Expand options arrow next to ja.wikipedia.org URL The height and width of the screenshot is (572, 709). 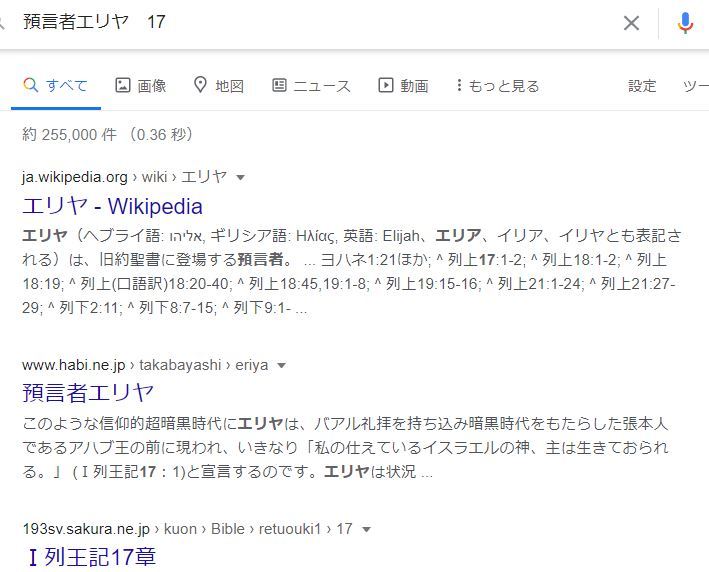241,177
